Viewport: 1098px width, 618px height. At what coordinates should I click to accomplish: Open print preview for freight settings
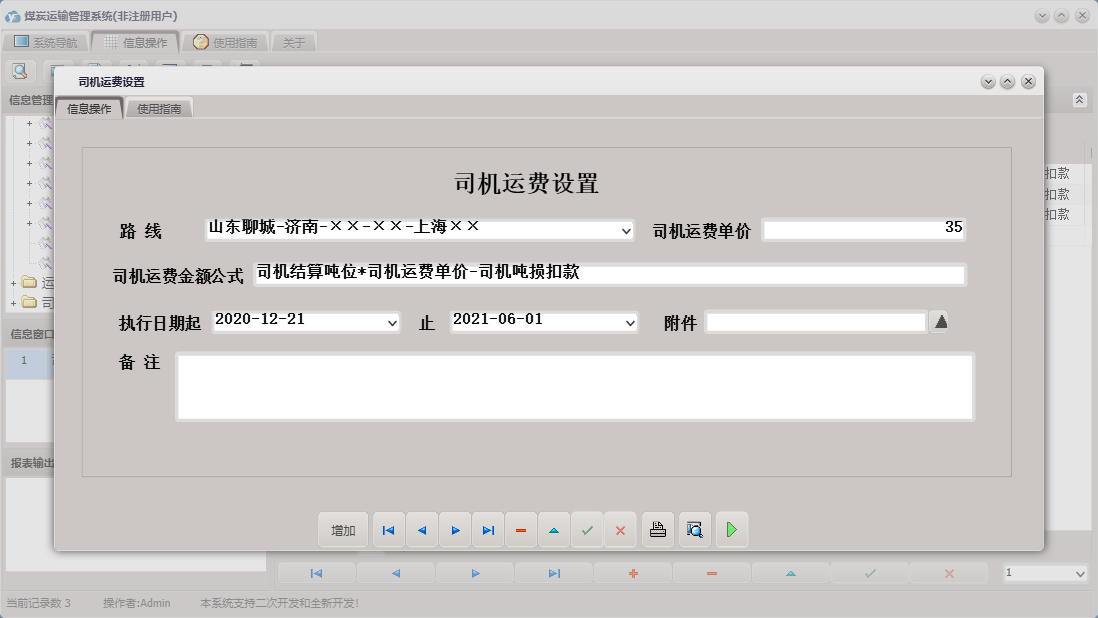tap(694, 530)
